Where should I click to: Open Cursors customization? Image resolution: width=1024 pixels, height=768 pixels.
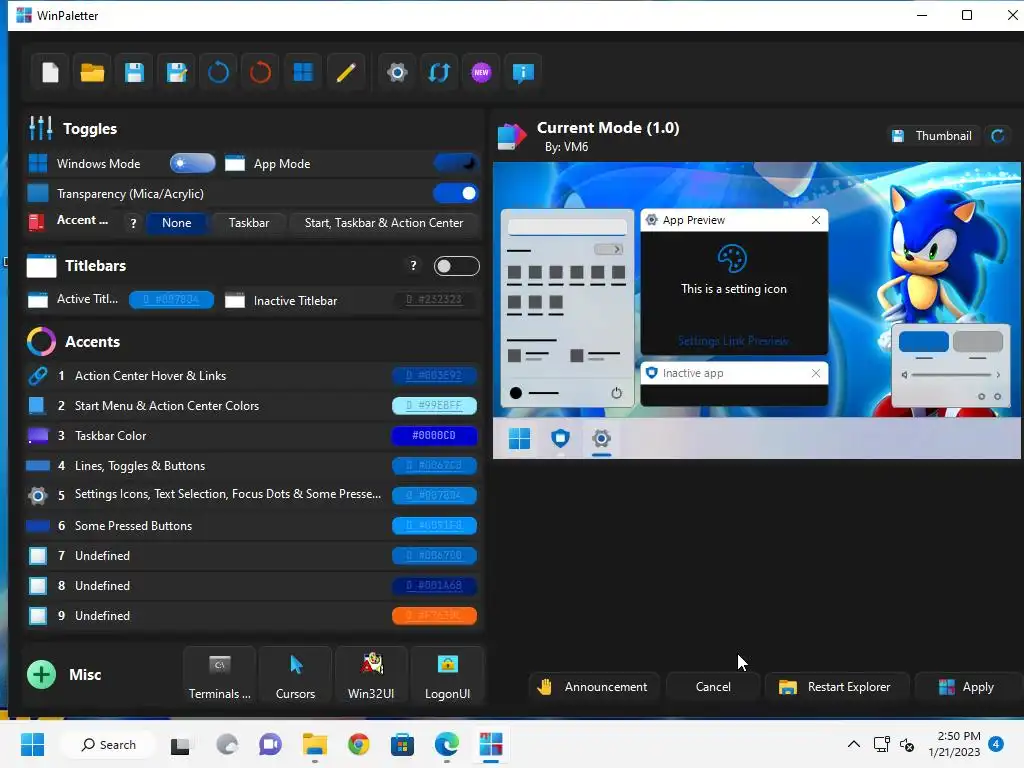pos(295,675)
